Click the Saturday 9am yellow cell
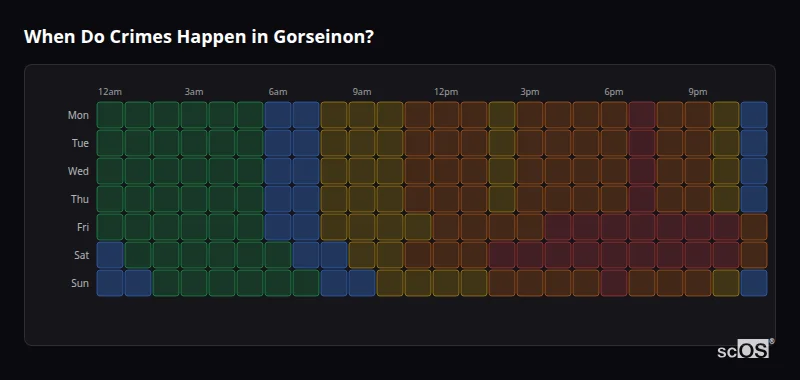This screenshot has height=380, width=800. pyautogui.click(x=362, y=255)
